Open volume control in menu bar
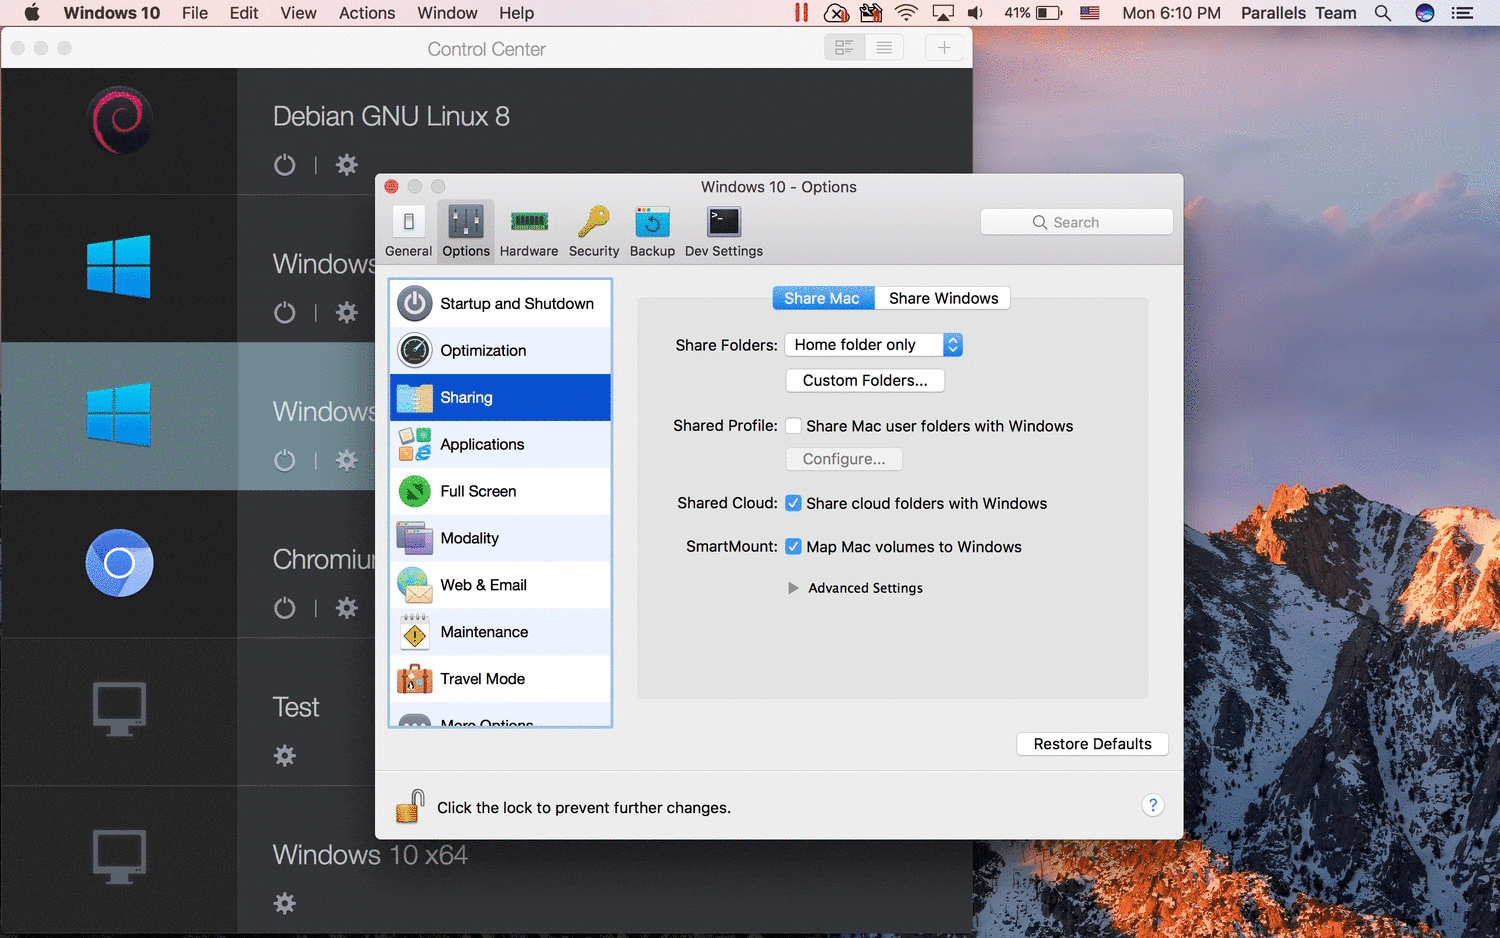Screen dimensions: 1500x938 (x=975, y=13)
